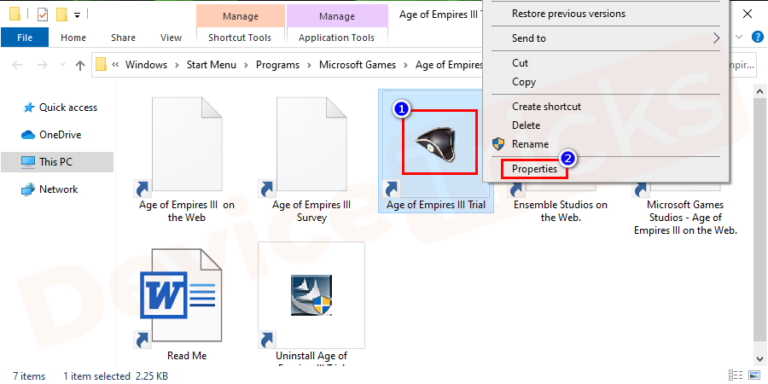Click the vertical scrollbar thumb
768x384 pixels.
[x=760, y=219]
